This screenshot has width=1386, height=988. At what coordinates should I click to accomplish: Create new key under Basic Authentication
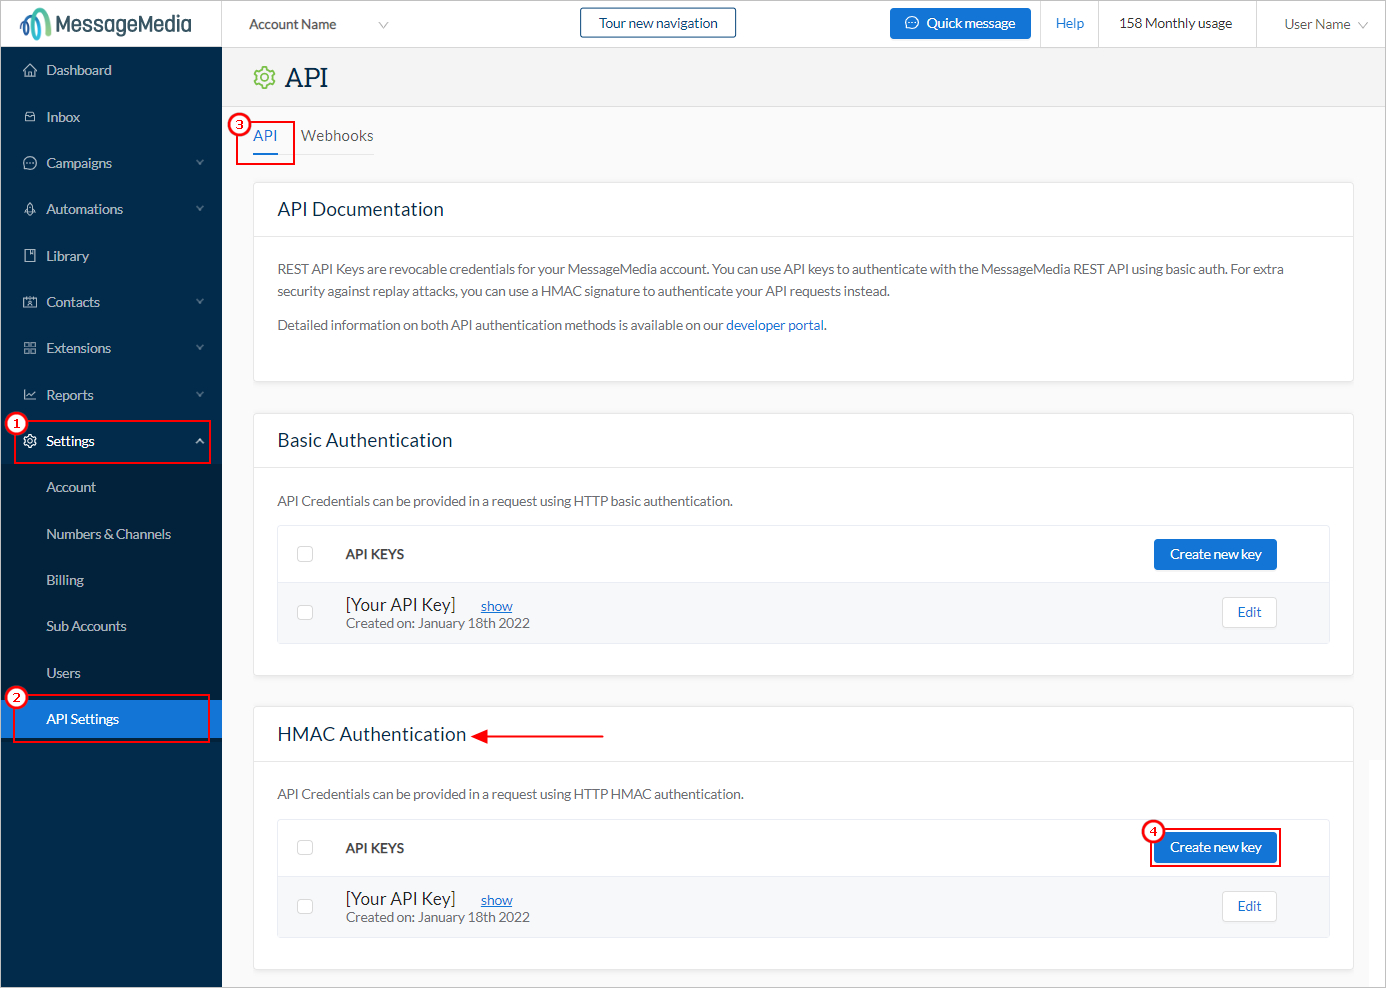click(x=1215, y=554)
